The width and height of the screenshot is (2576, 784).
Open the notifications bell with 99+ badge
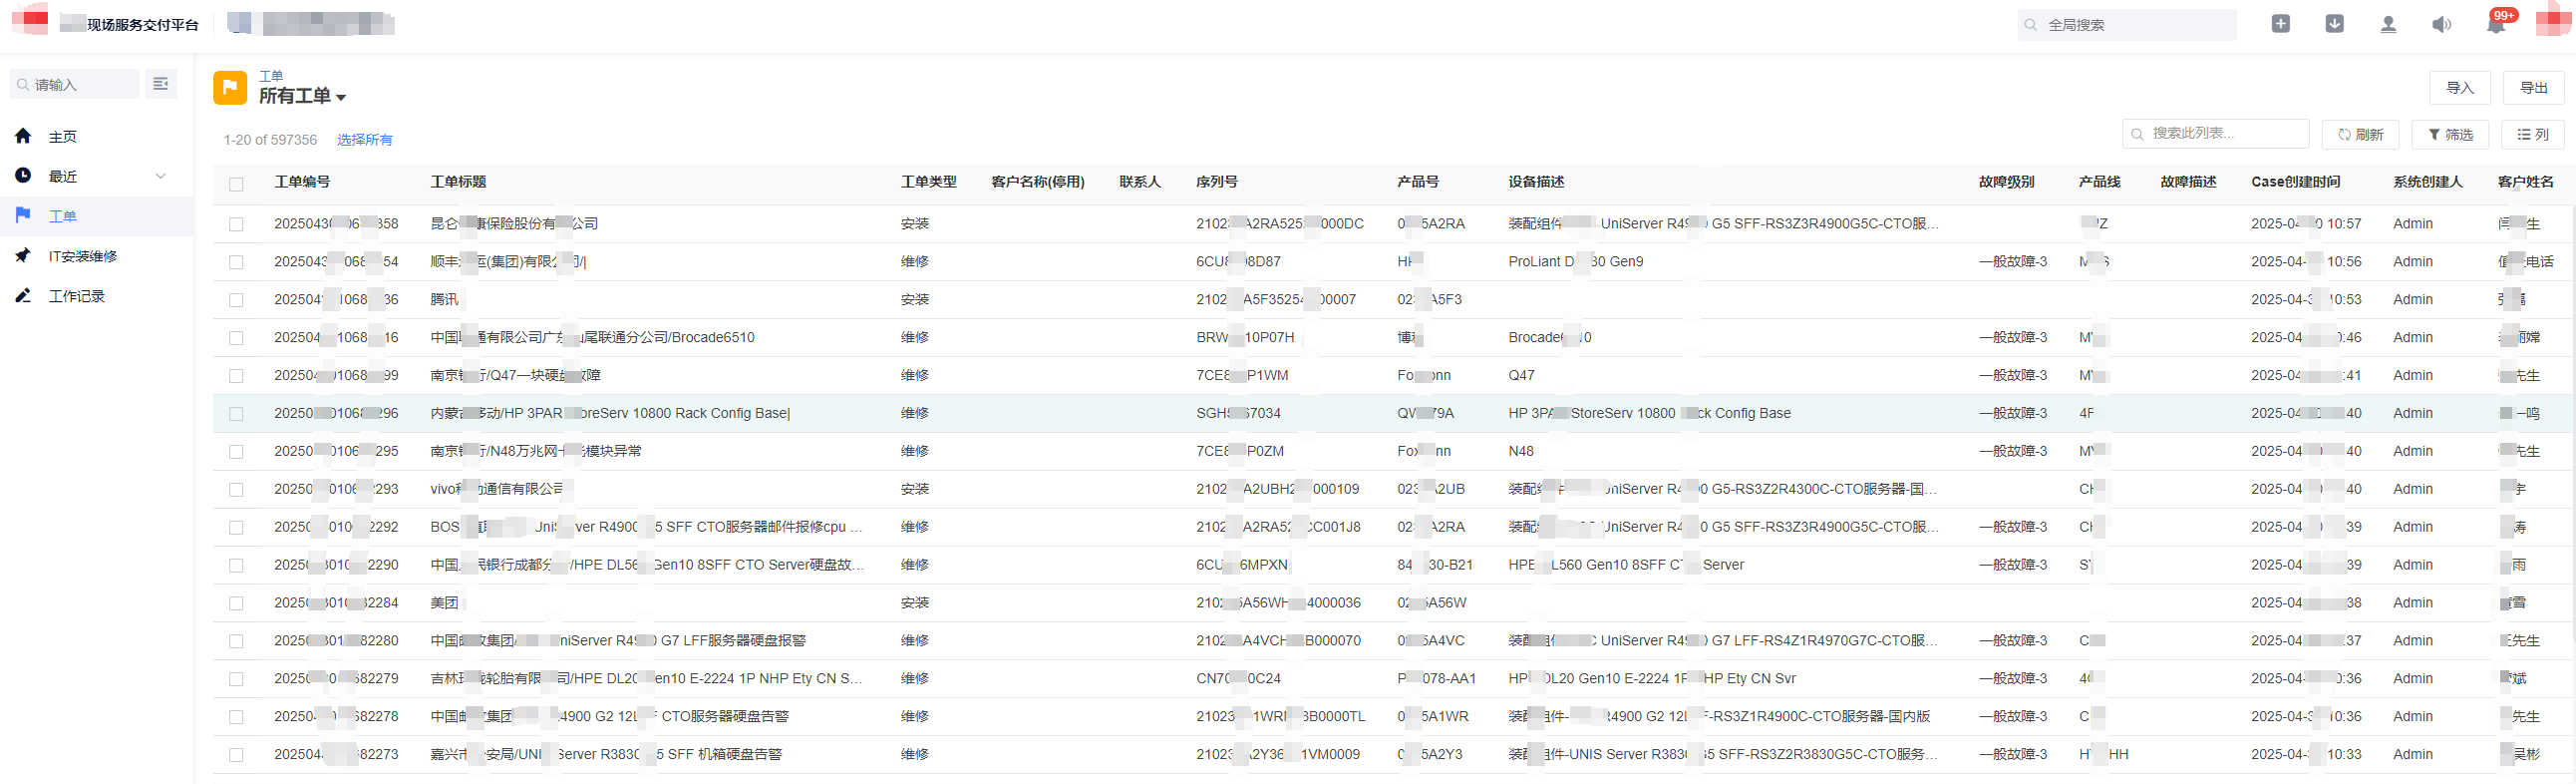2496,24
